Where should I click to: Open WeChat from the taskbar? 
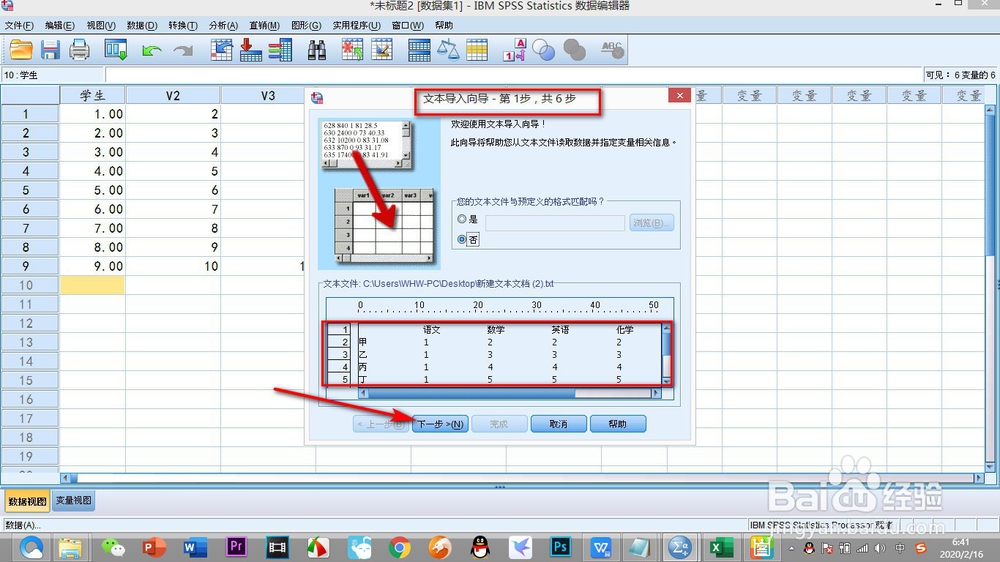(x=114, y=547)
